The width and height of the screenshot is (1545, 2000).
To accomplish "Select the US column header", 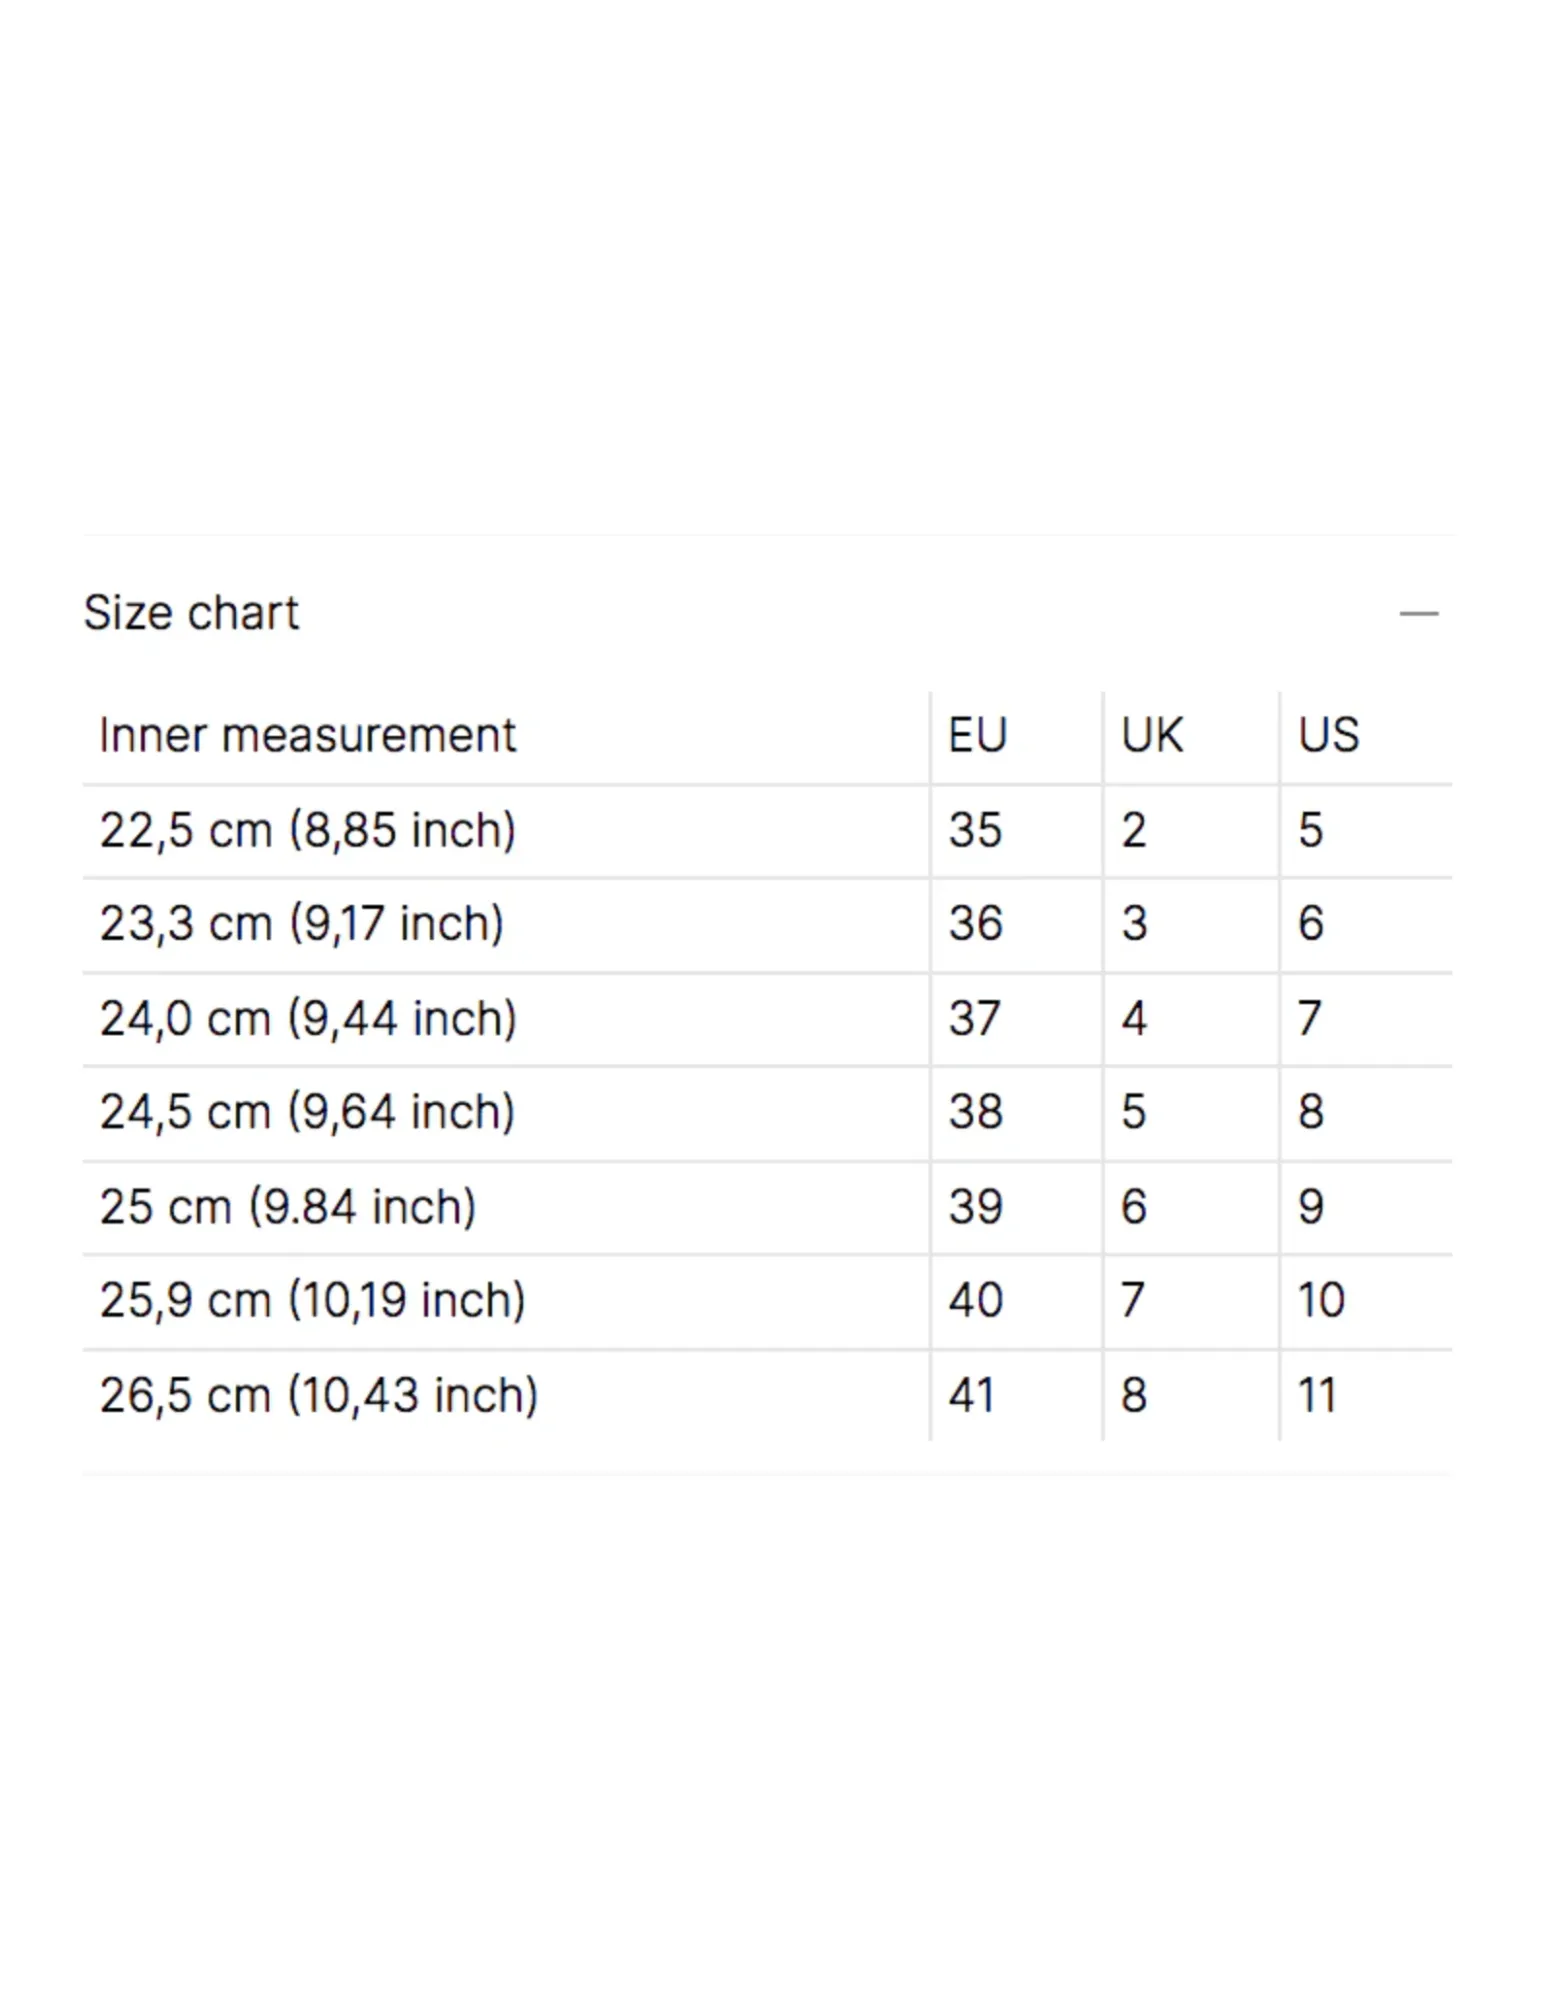I will (x=1328, y=735).
